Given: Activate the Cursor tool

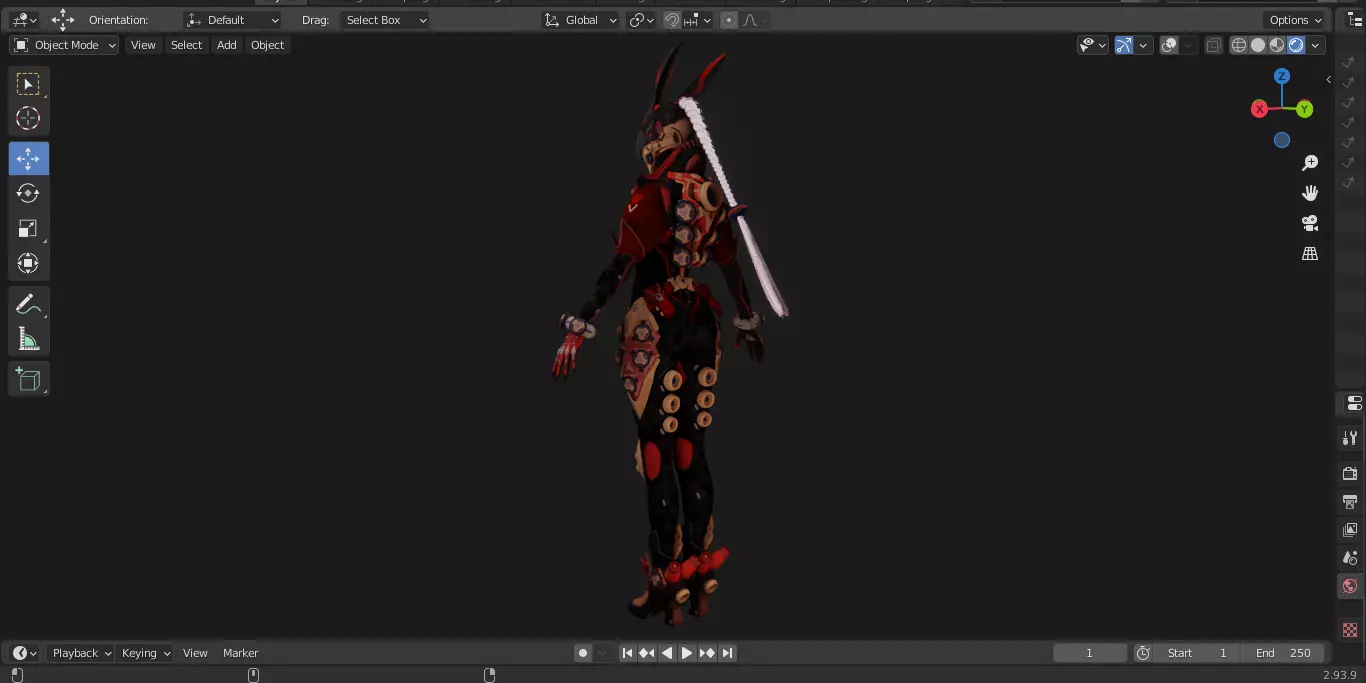Looking at the screenshot, I should (x=29, y=118).
